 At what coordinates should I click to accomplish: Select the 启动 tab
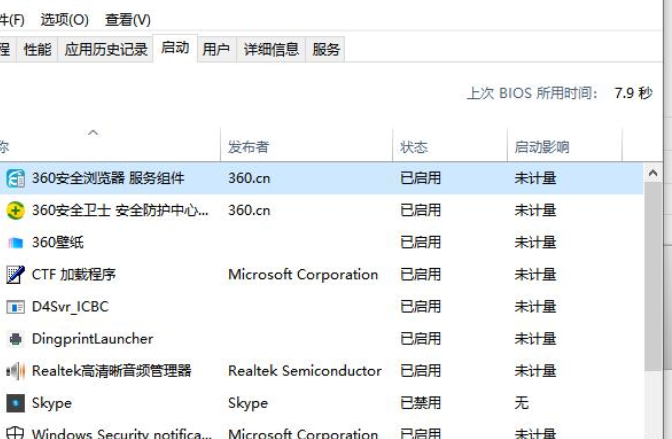point(175,48)
